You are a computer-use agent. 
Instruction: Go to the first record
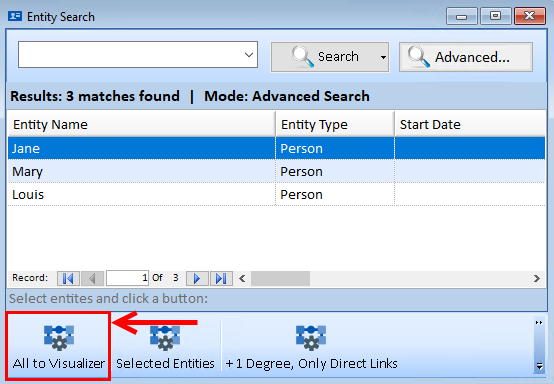coord(68,278)
